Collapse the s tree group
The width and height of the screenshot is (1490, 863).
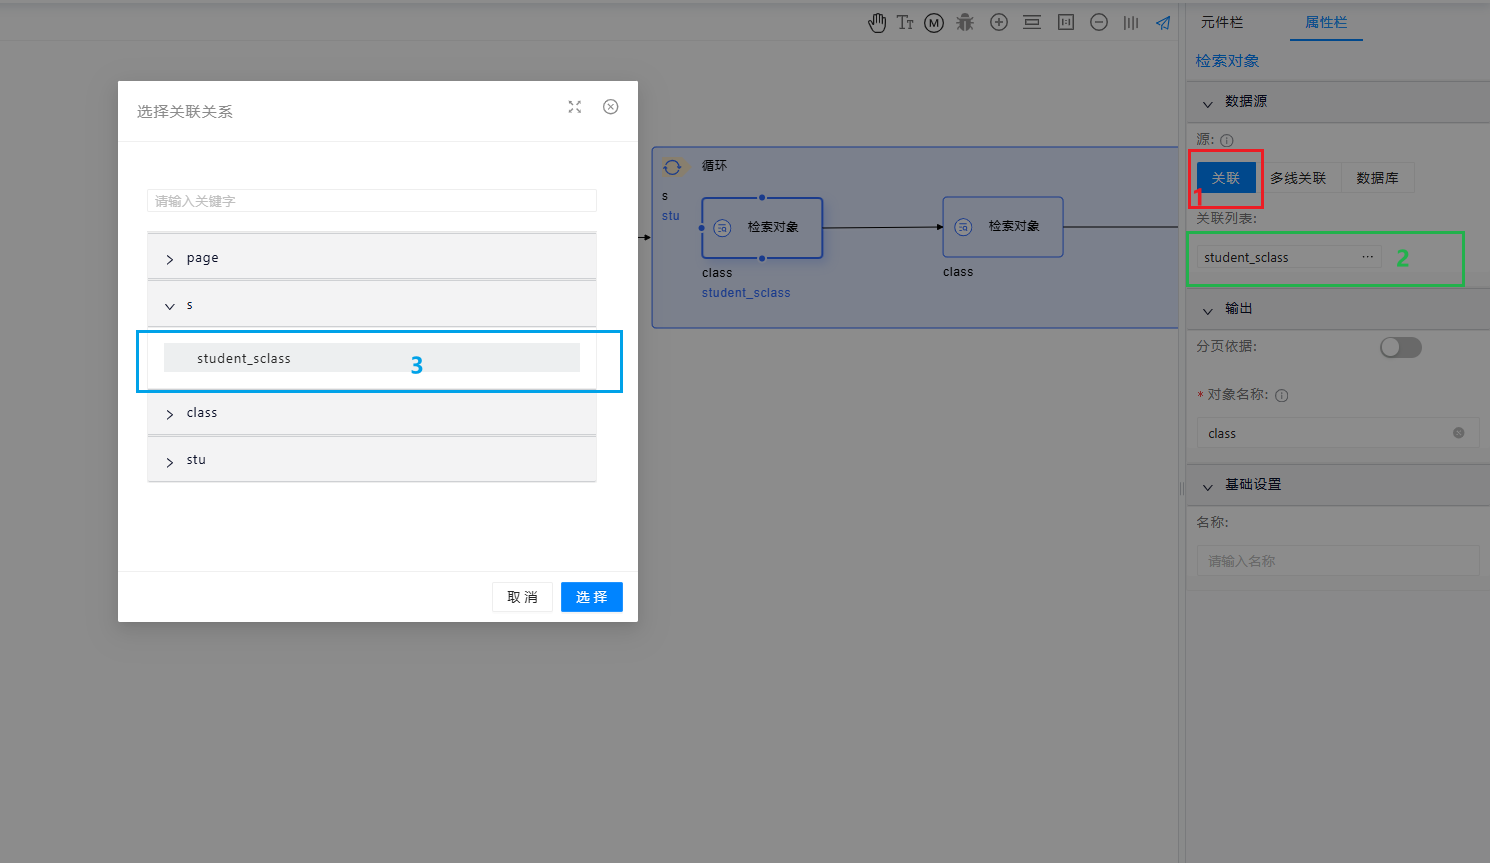[x=170, y=306]
